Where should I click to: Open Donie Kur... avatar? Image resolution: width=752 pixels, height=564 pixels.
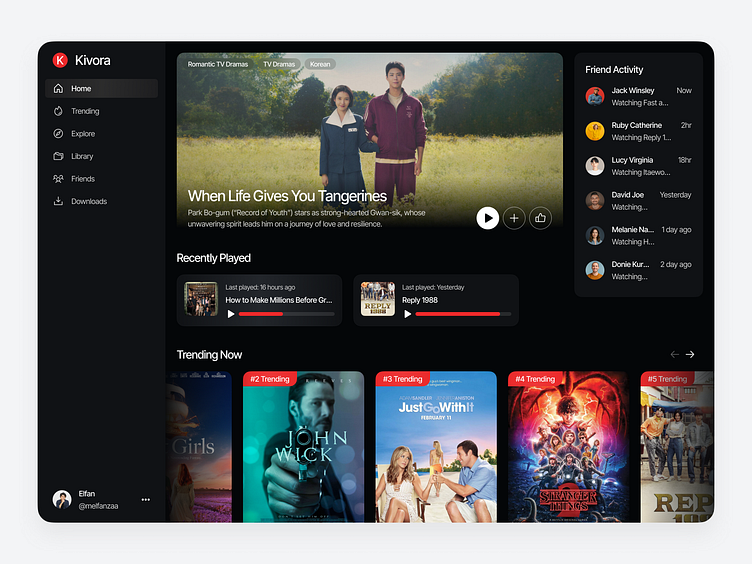[x=595, y=270]
